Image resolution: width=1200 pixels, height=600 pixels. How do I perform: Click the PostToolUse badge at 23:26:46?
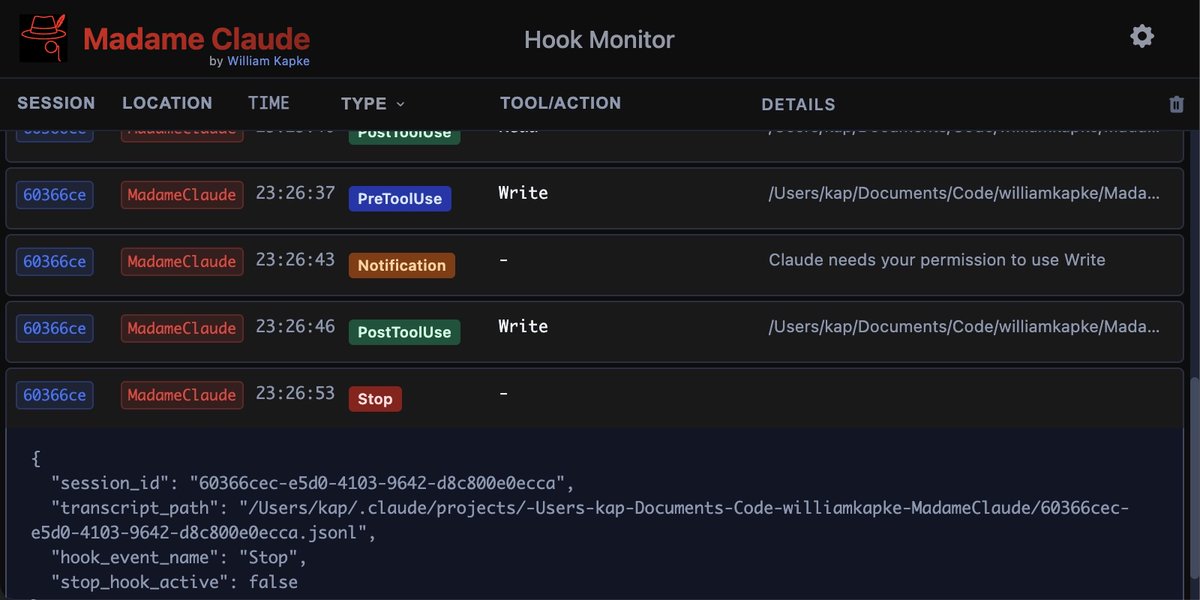404,332
